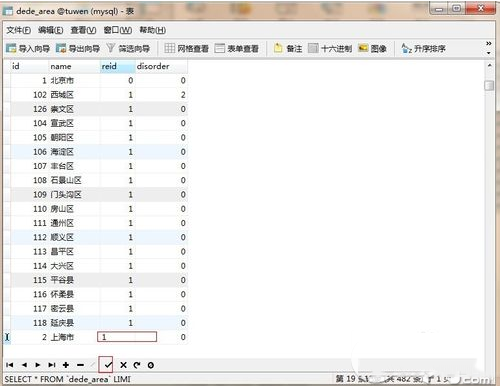Select the 丰台区 name cell
500x387 pixels.
coord(75,166)
